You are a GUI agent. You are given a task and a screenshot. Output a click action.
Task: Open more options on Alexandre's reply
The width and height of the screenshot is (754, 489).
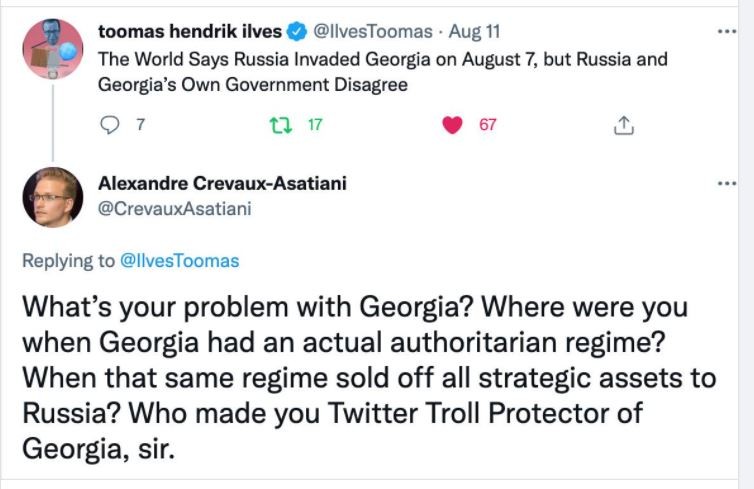click(727, 183)
